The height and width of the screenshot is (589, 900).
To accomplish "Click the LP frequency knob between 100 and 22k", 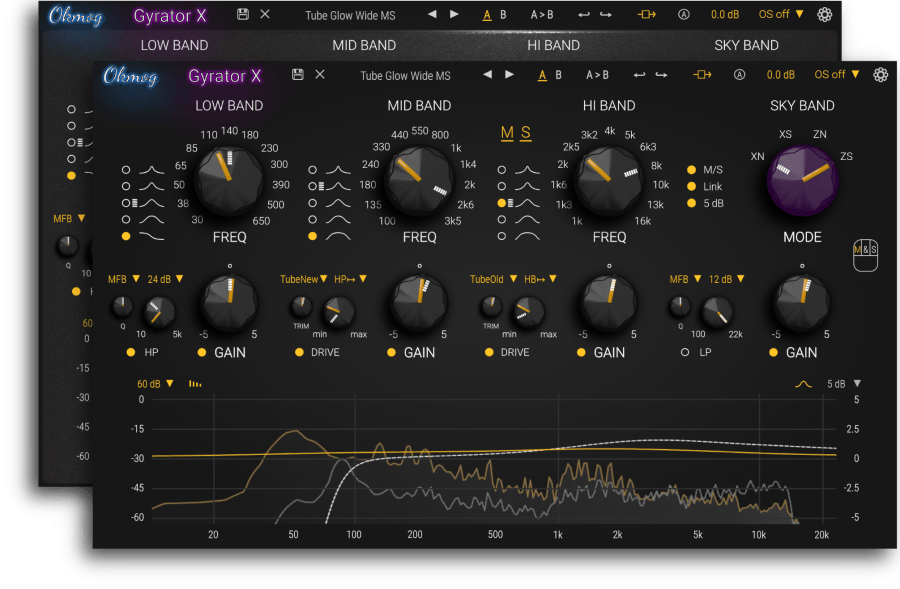I will click(716, 312).
